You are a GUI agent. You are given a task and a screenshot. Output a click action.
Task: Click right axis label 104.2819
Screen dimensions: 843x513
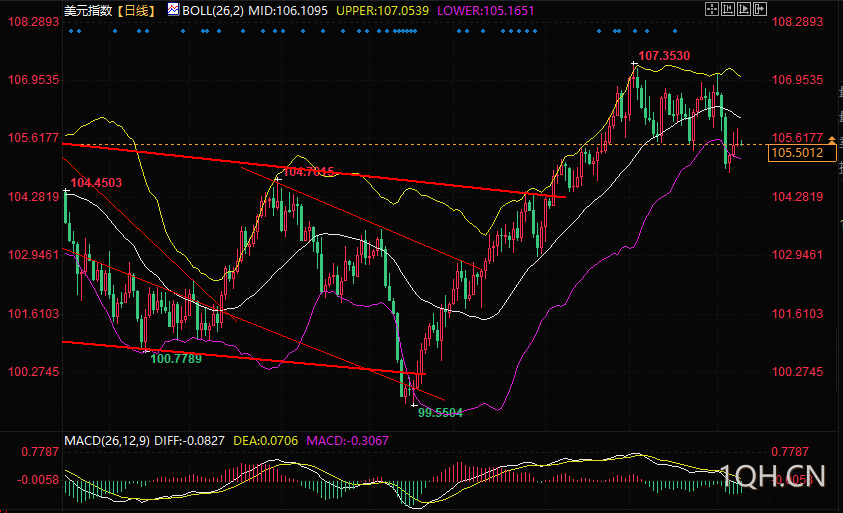pos(797,197)
